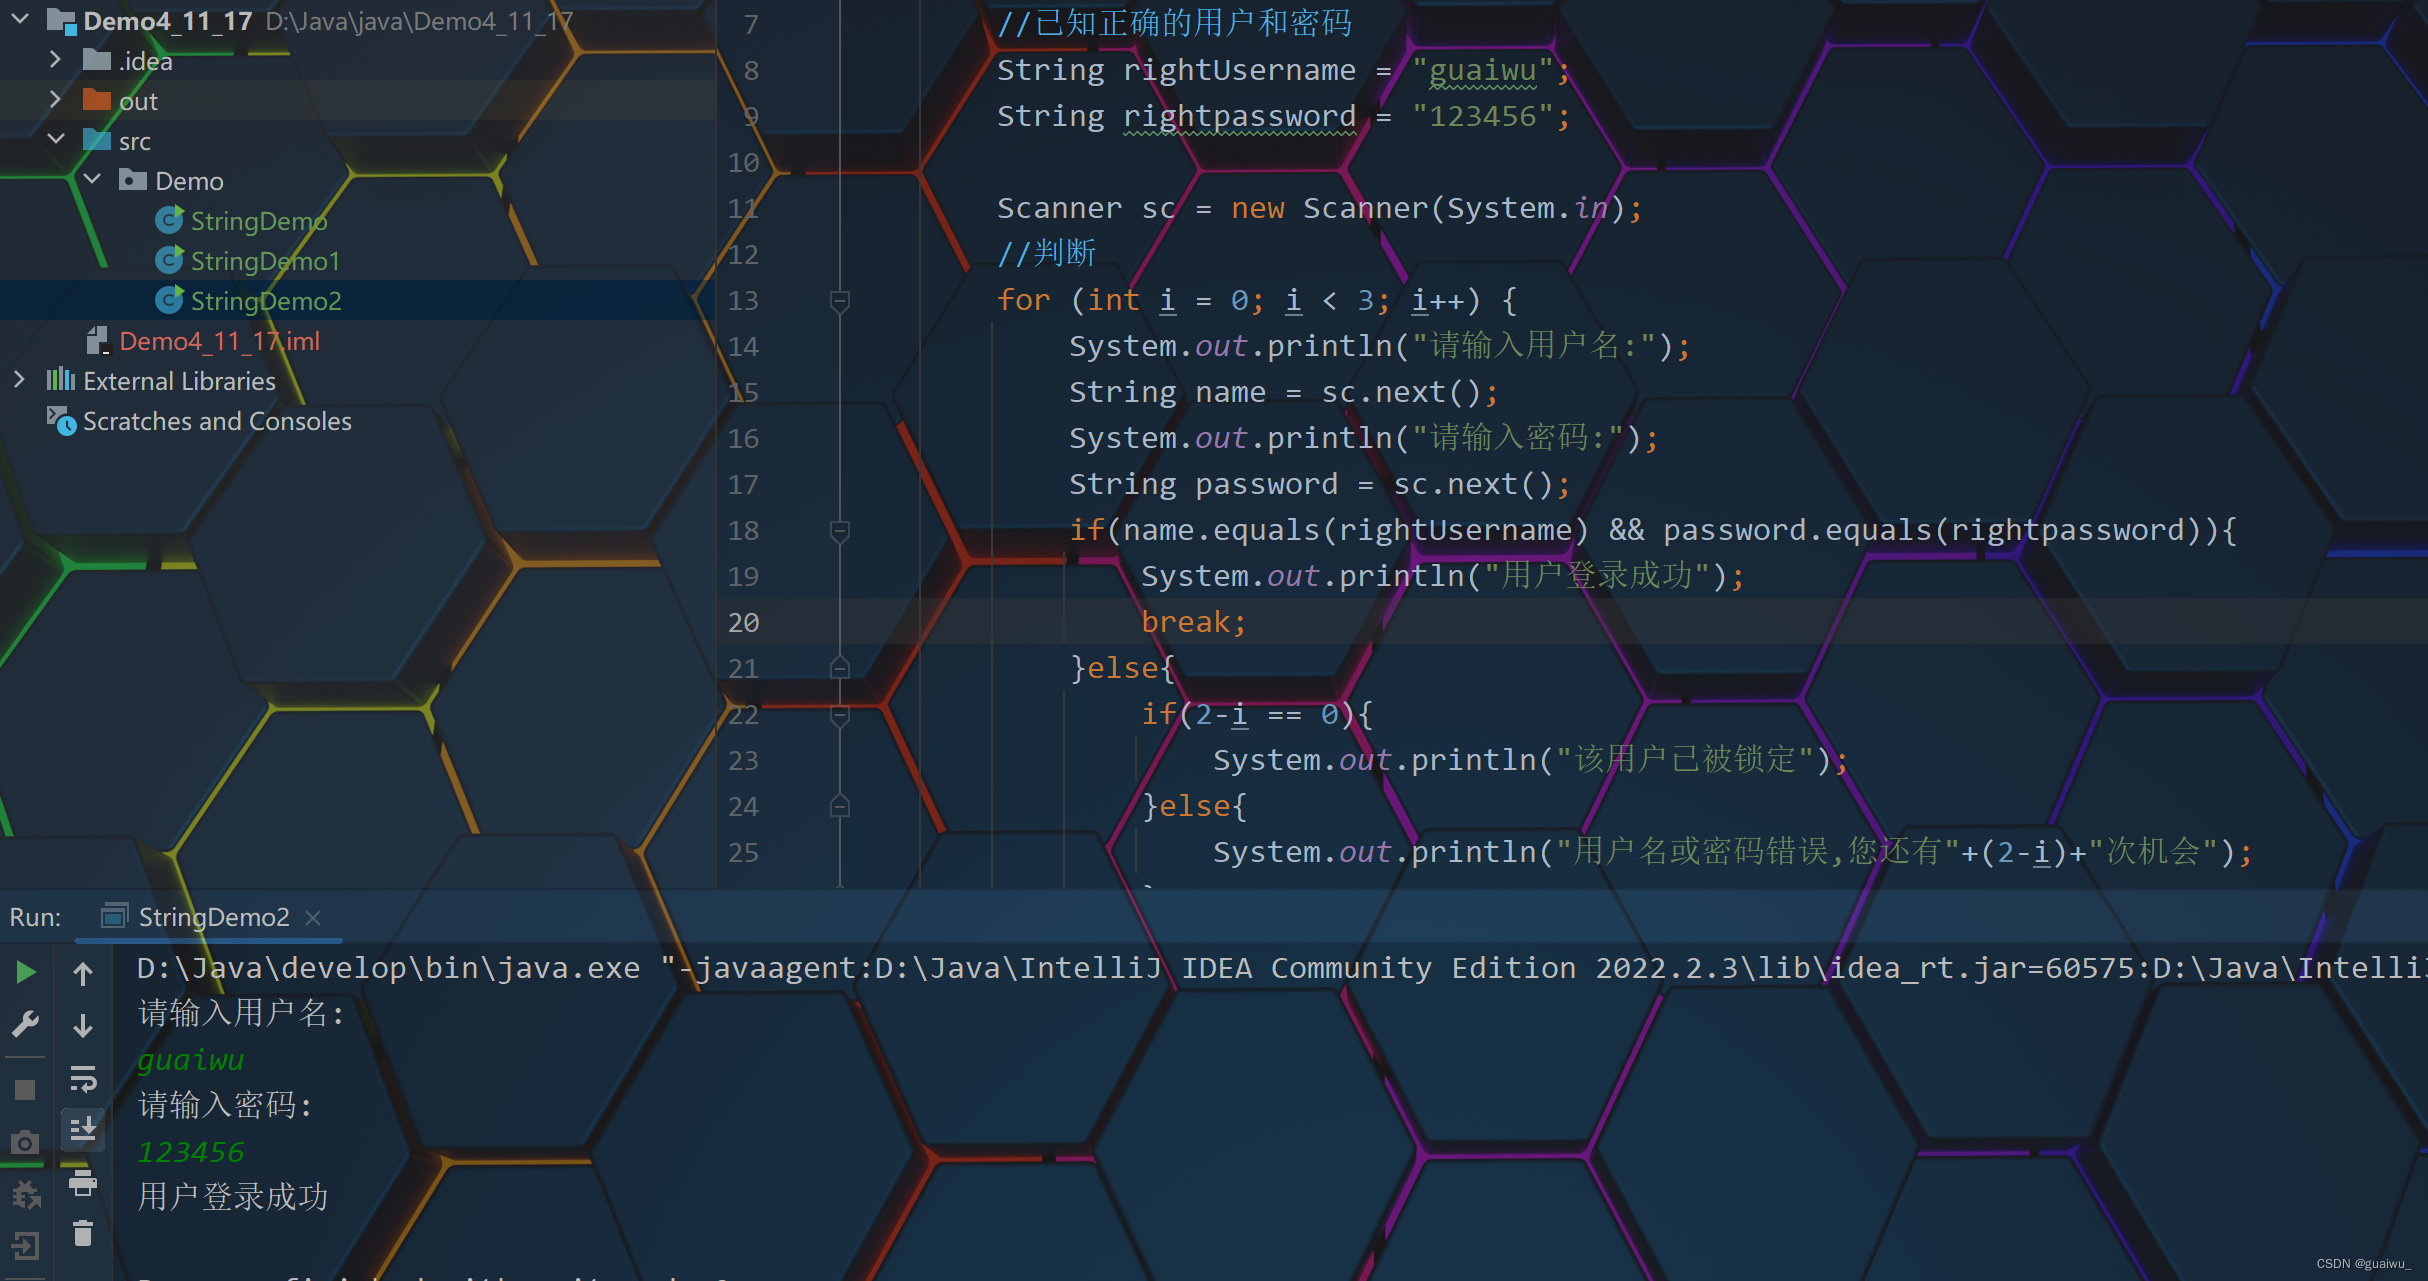Viewport: 2428px width, 1281px height.
Task: Click line number 13 in gutter
Action: click(x=743, y=300)
